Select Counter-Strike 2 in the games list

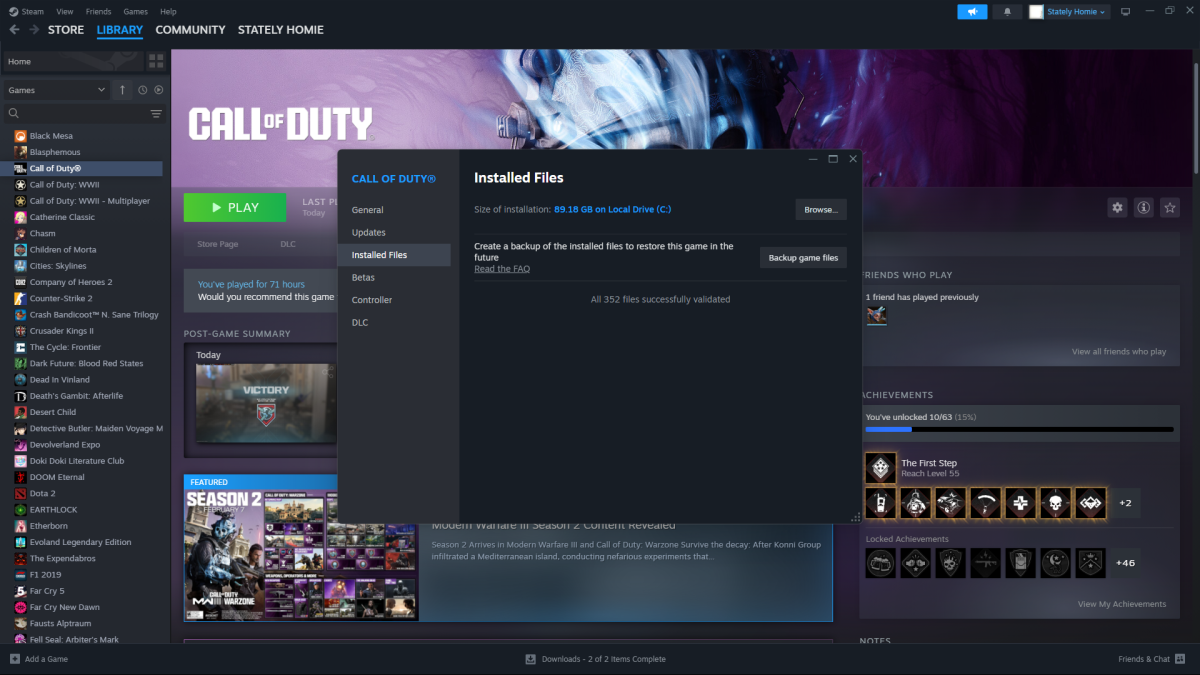click(x=61, y=298)
